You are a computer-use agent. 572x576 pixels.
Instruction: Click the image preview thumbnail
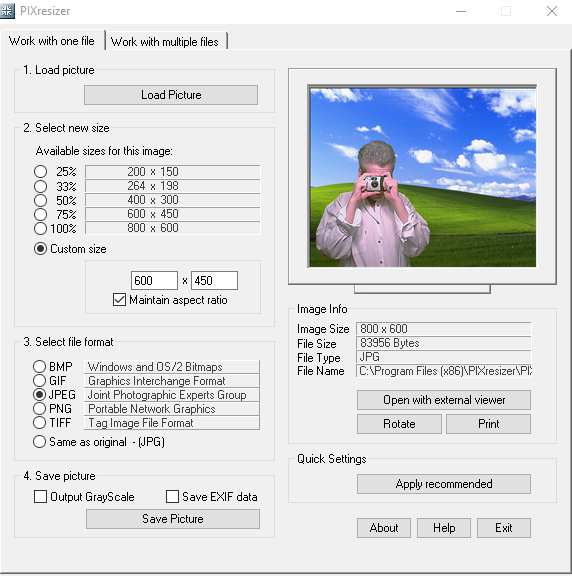(x=422, y=176)
